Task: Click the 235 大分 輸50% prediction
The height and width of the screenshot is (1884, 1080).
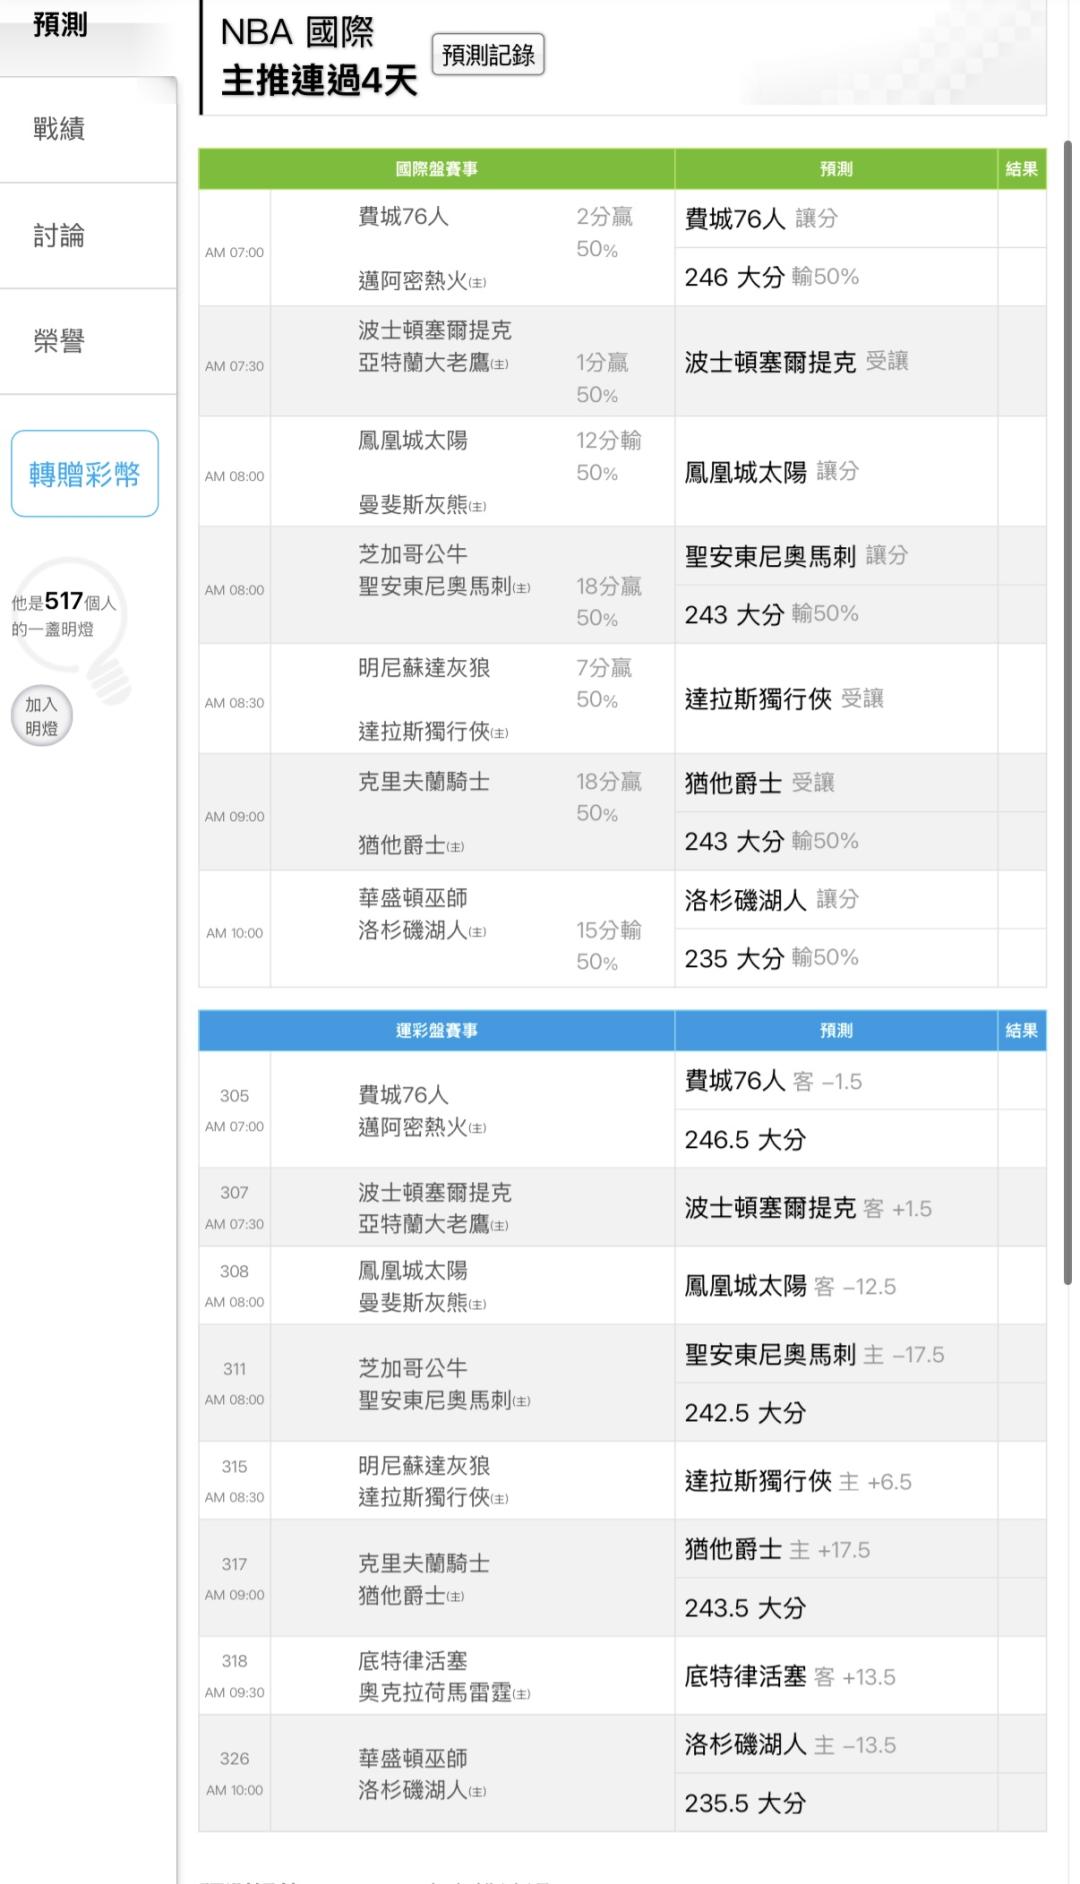Action: (x=772, y=958)
